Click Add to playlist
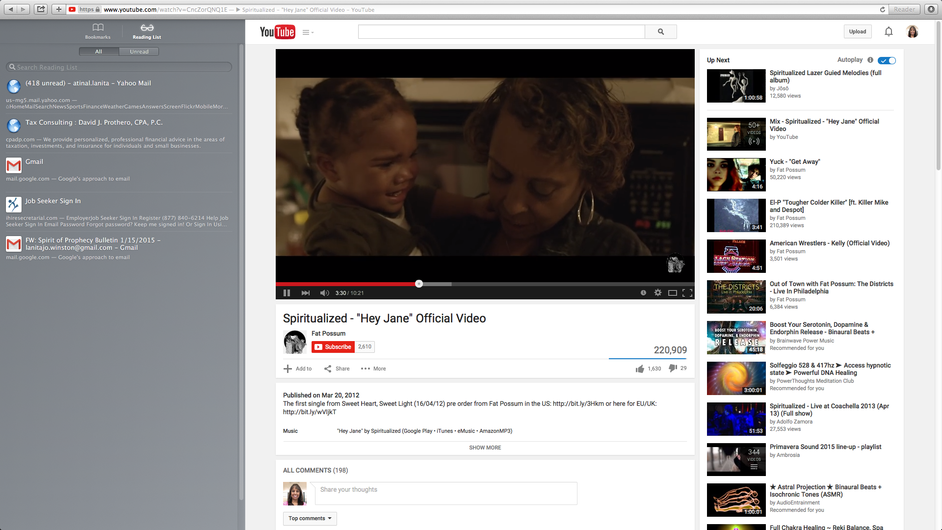 click(x=297, y=368)
